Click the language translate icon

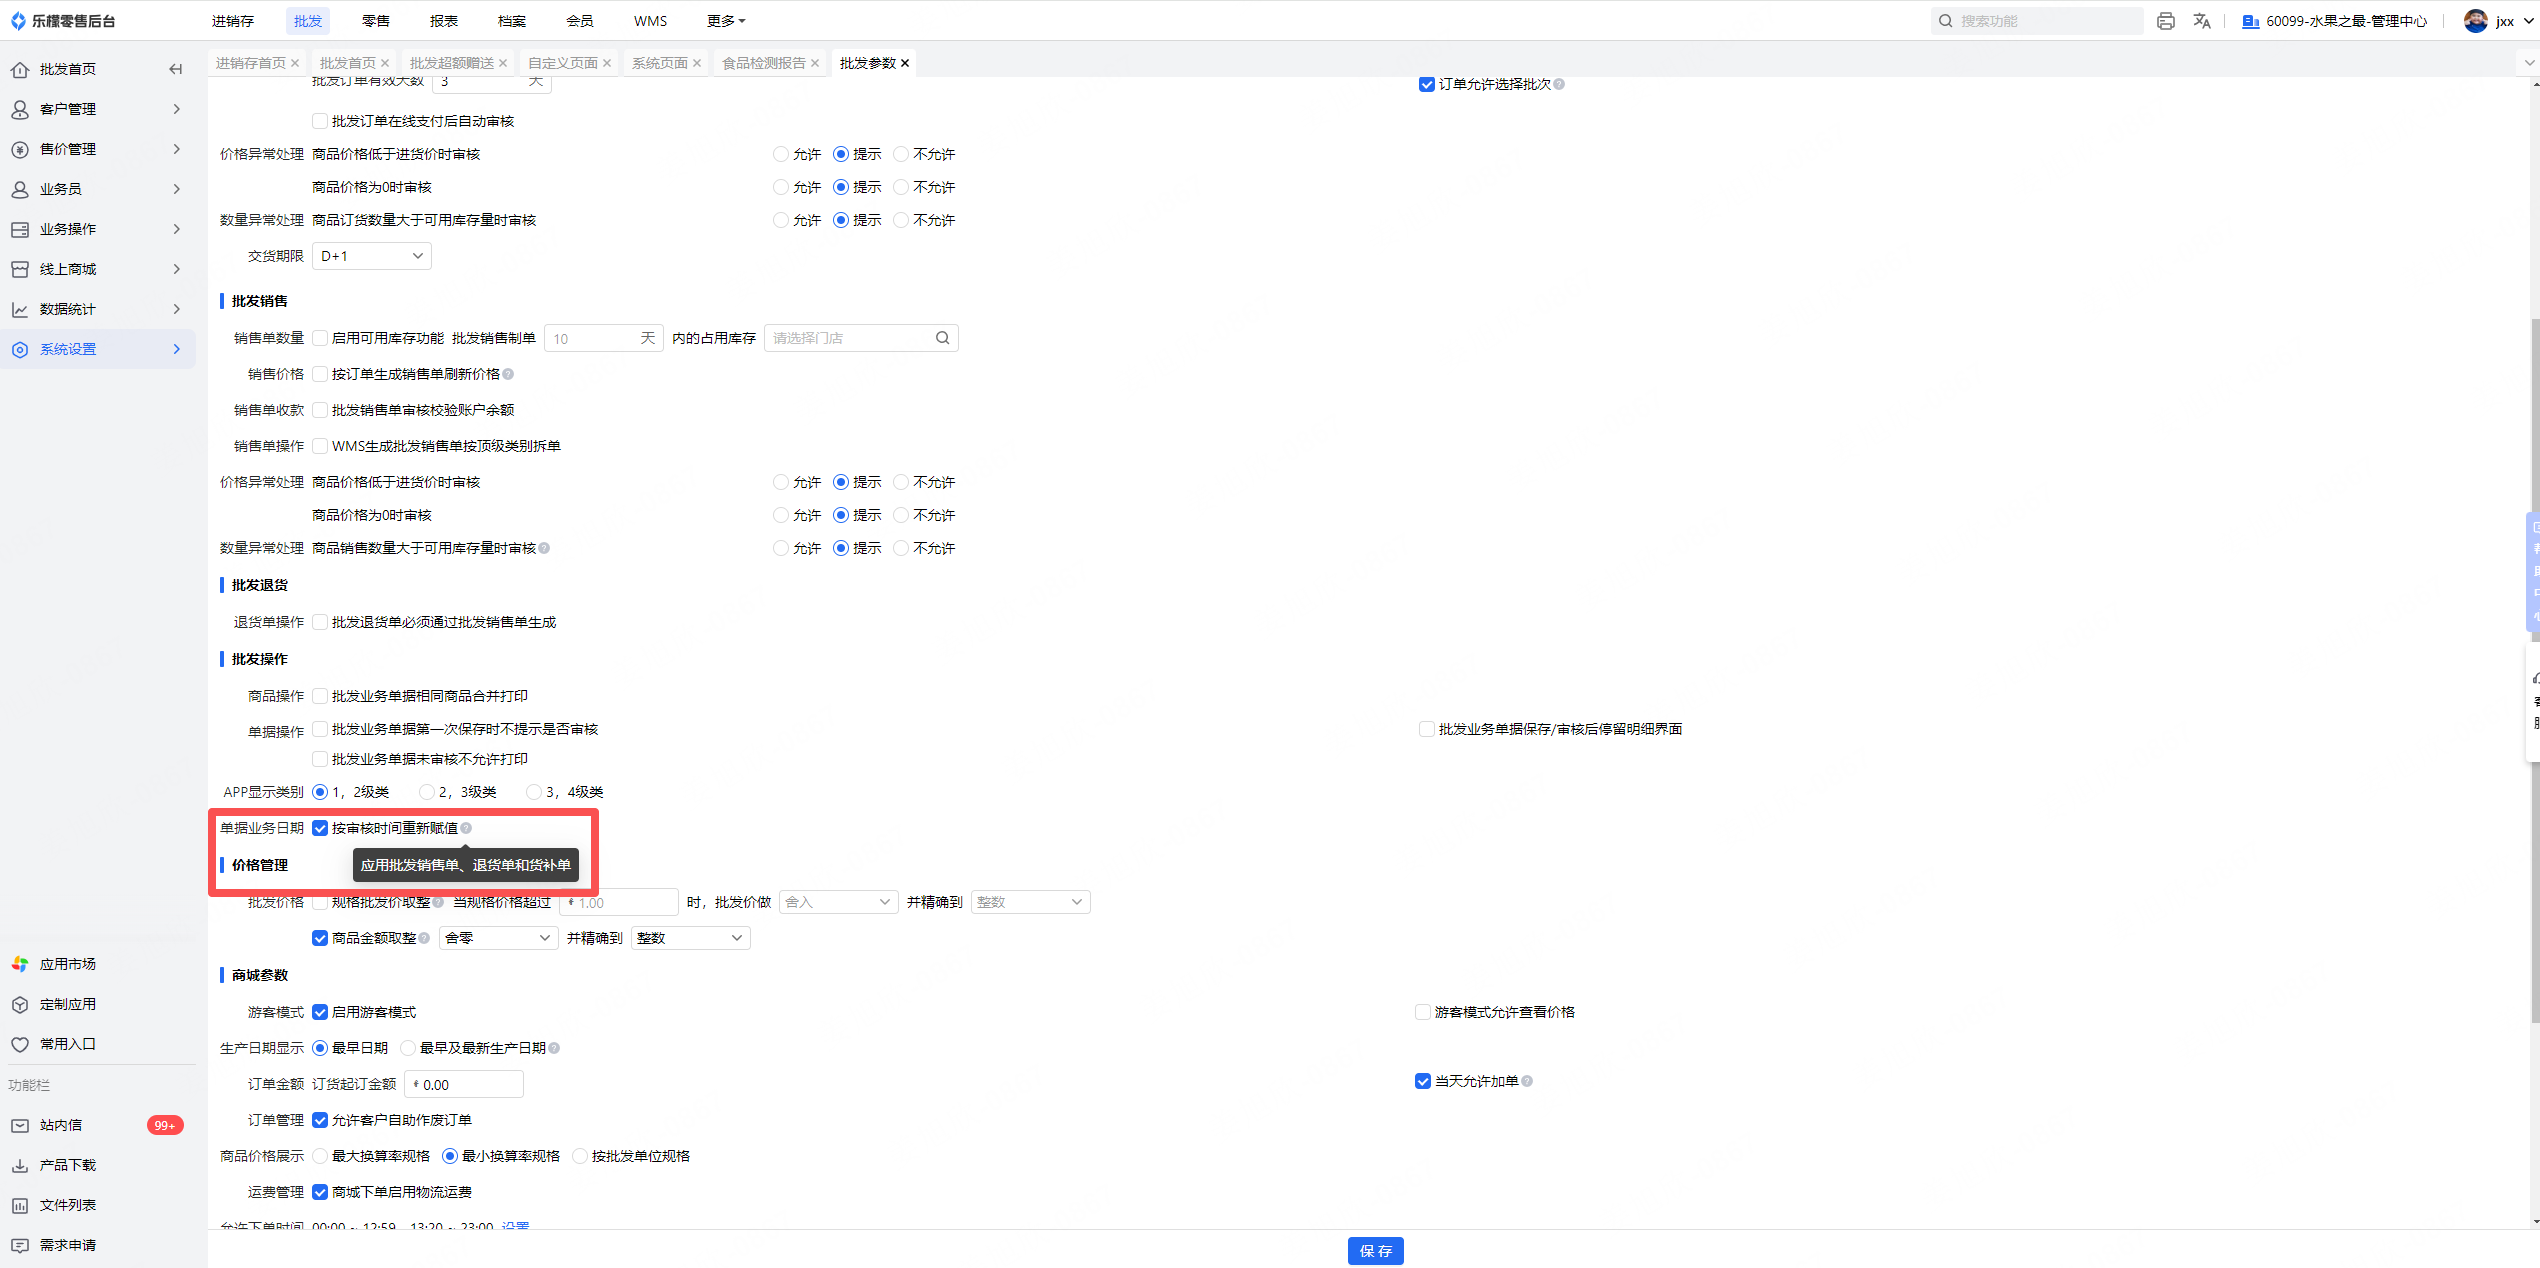(x=2201, y=21)
